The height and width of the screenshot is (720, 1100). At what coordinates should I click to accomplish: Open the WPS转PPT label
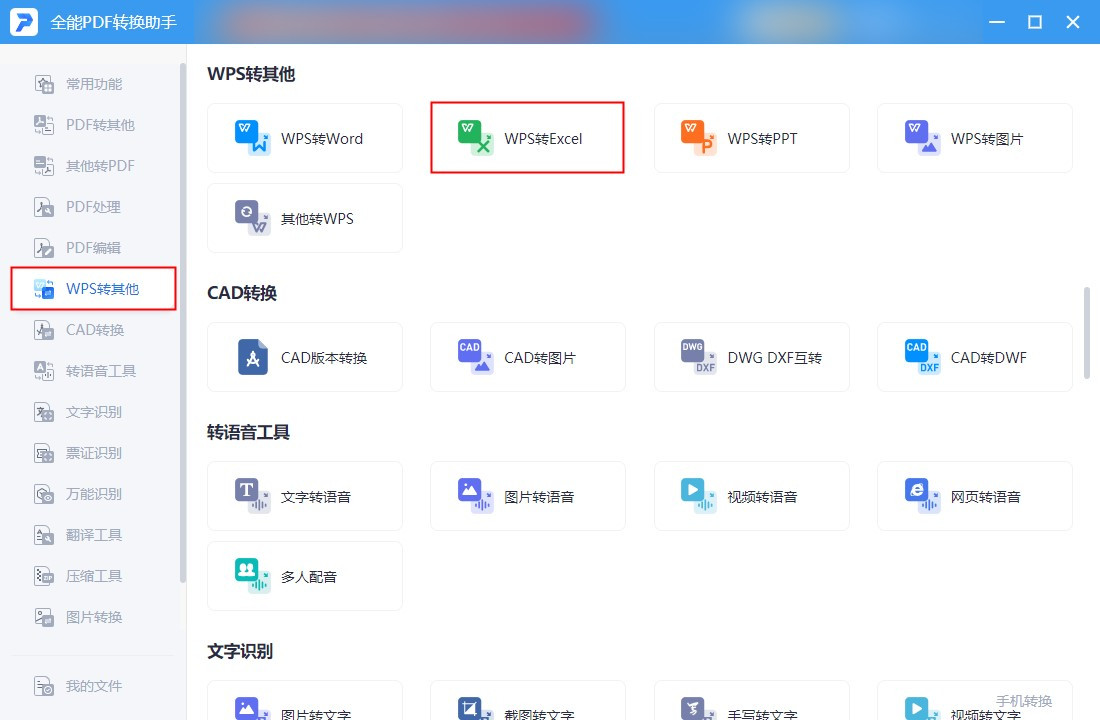tap(762, 138)
